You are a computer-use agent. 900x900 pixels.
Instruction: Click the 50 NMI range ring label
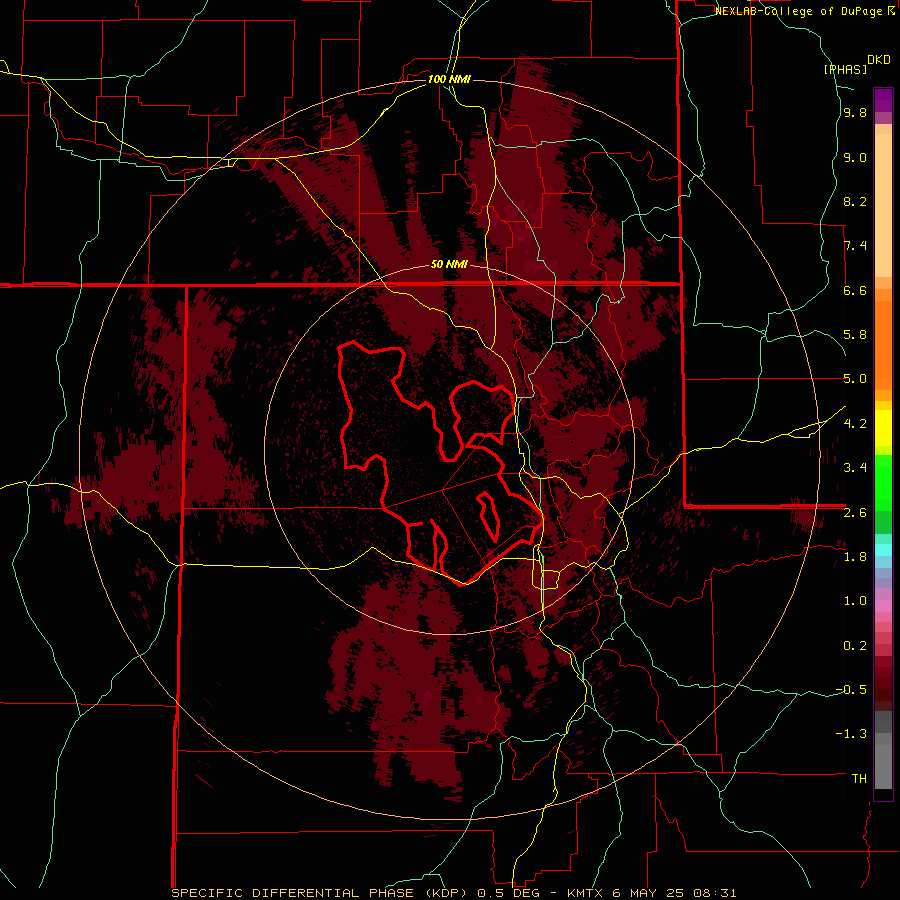449,265
